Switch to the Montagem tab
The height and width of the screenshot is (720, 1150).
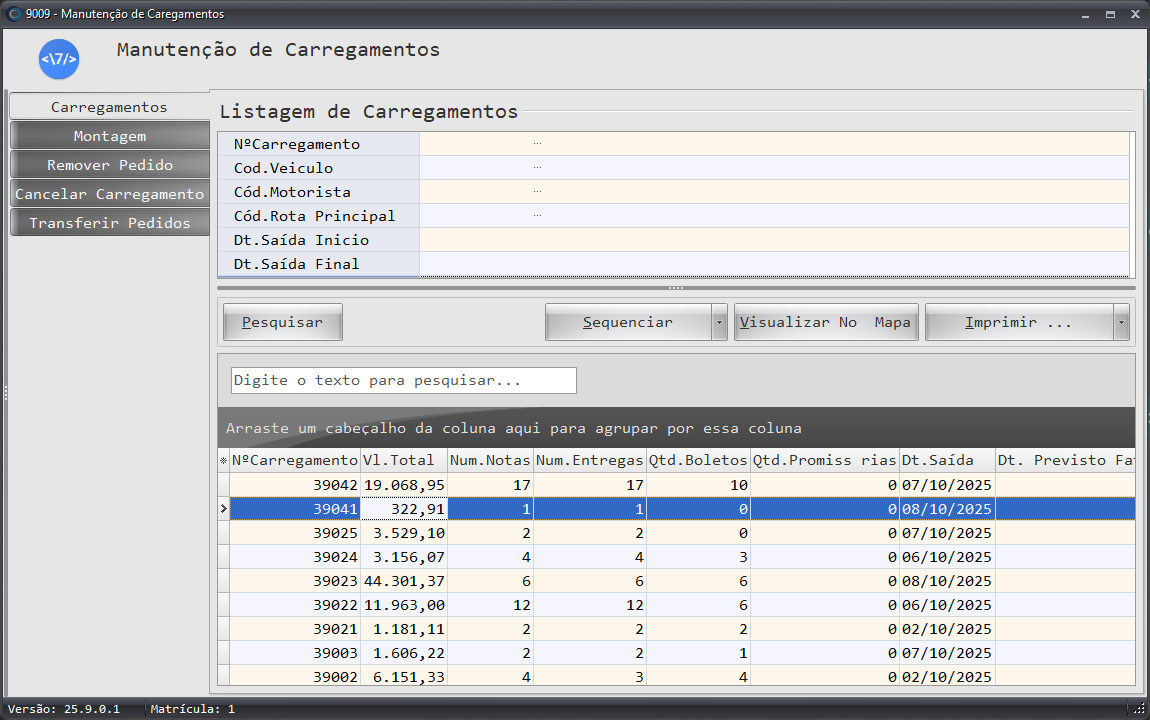tap(110, 136)
